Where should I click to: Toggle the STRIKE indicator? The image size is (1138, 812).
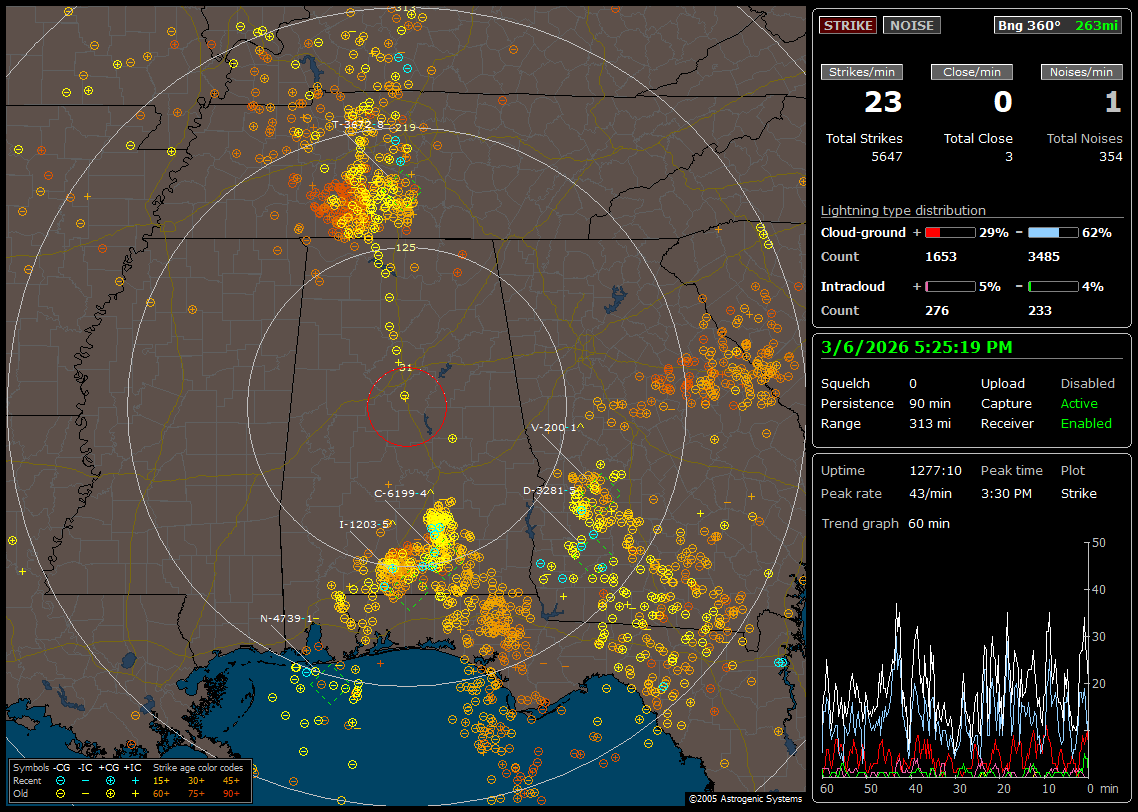tap(848, 25)
